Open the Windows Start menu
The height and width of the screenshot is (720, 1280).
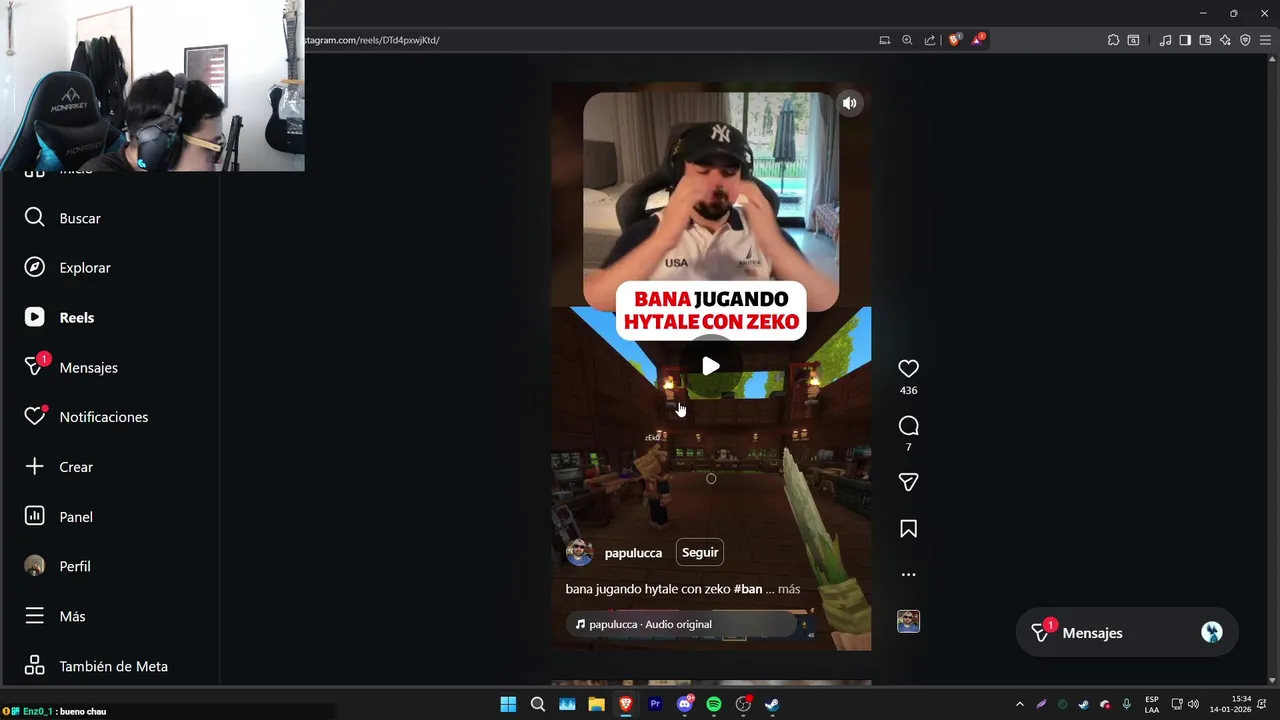pos(508,704)
